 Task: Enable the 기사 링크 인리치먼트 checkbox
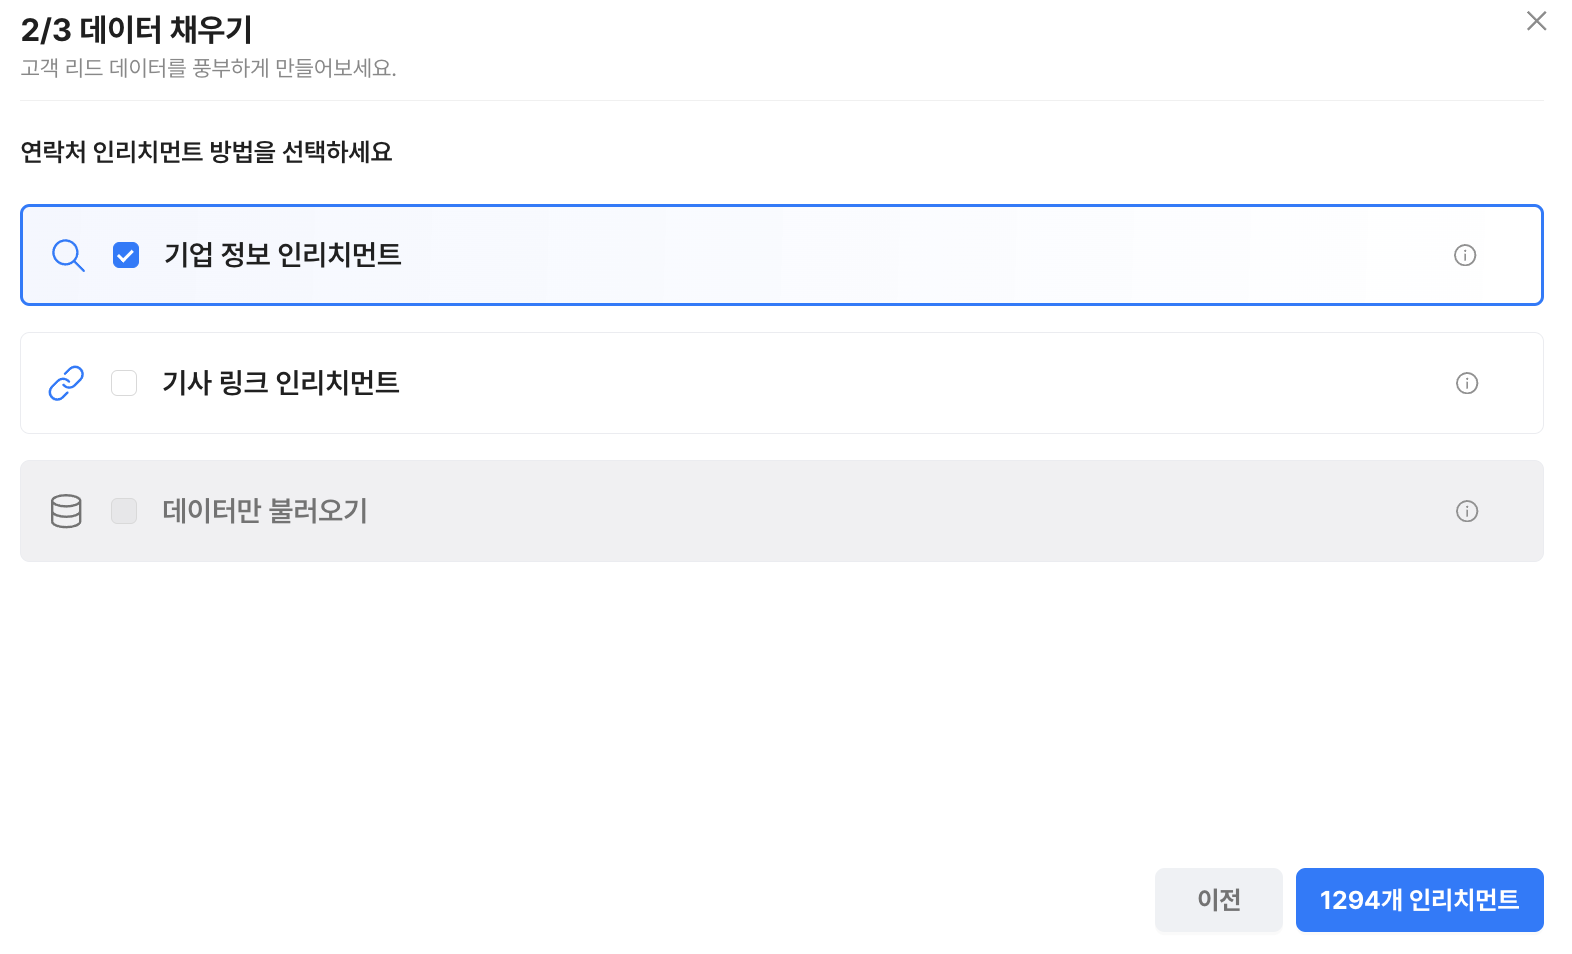124,383
